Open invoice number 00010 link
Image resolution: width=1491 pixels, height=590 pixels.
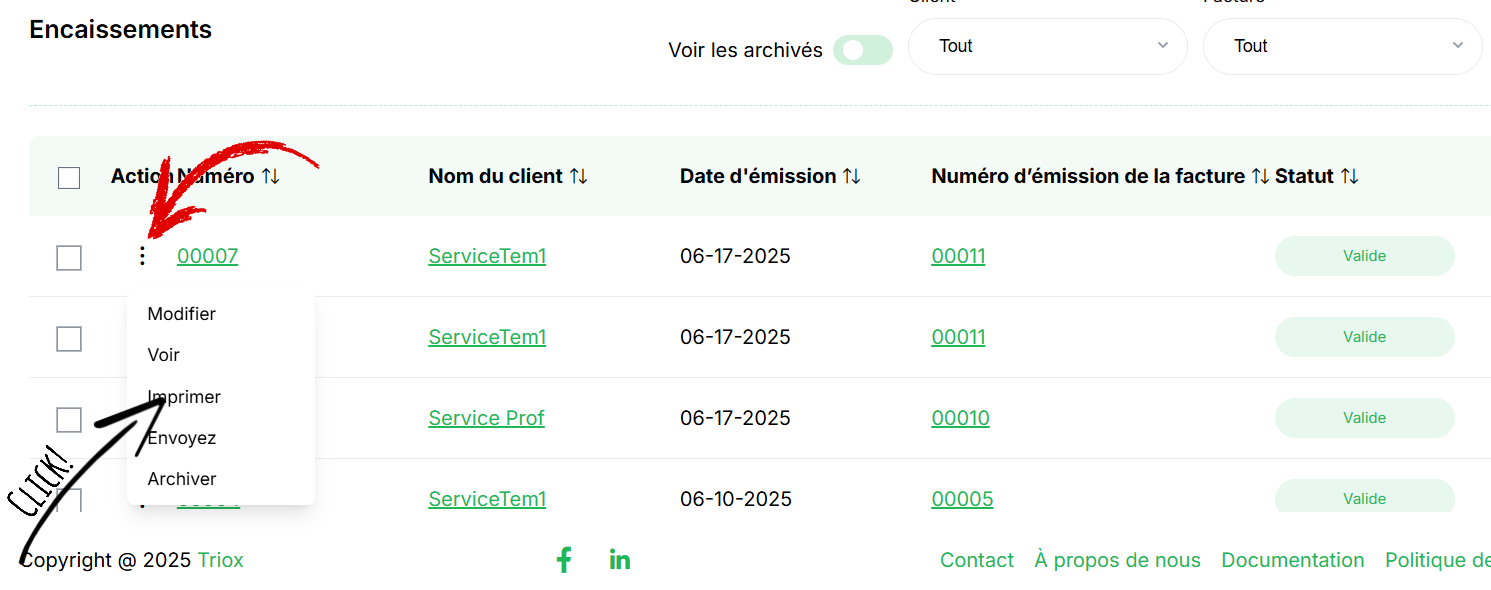(x=960, y=418)
